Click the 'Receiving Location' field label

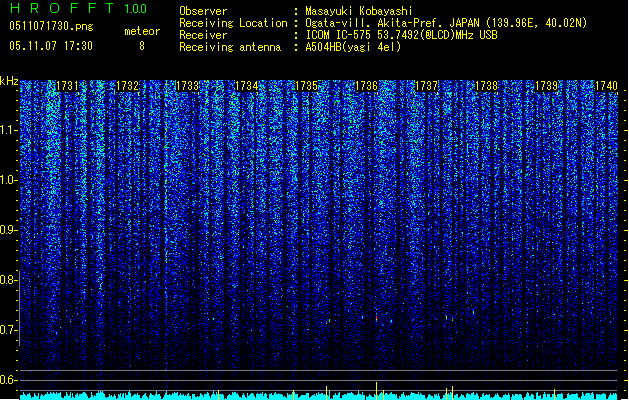pos(233,23)
